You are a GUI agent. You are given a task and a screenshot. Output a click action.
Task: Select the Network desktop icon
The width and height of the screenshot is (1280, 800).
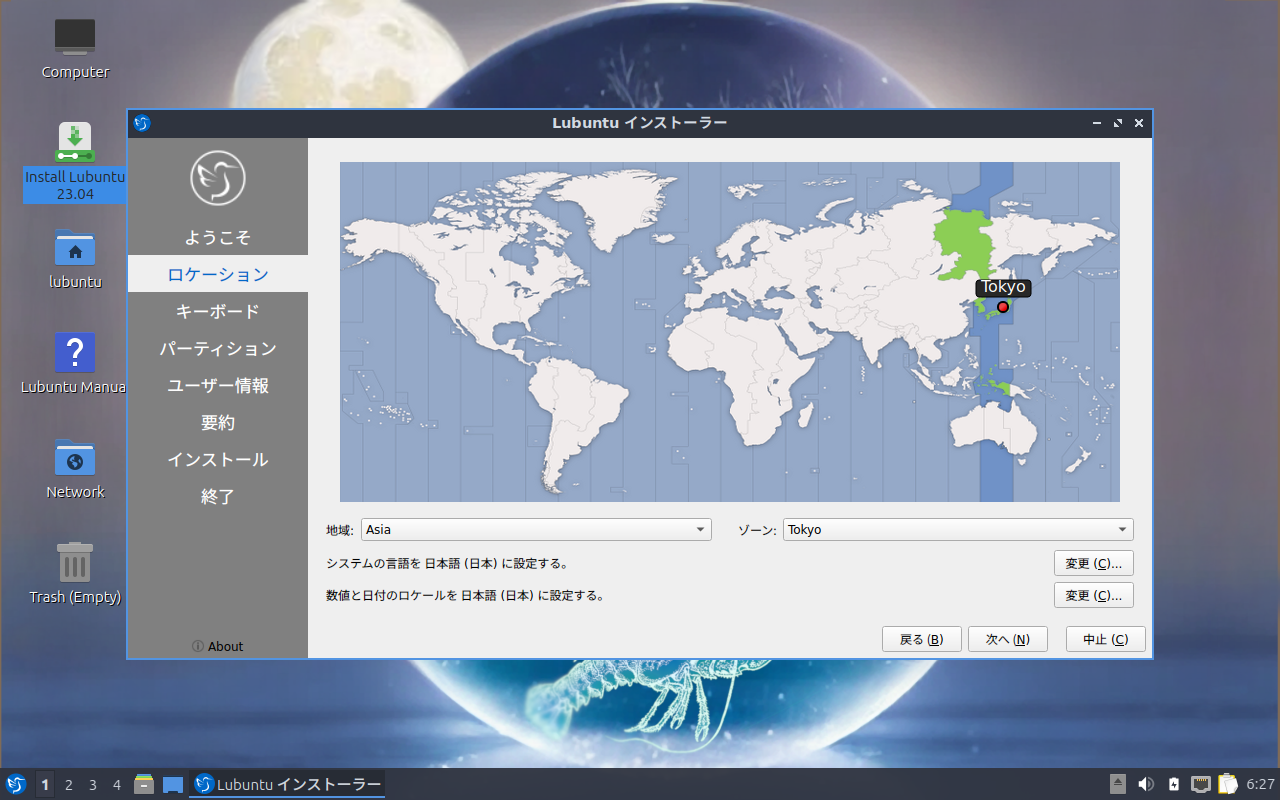pos(75,470)
